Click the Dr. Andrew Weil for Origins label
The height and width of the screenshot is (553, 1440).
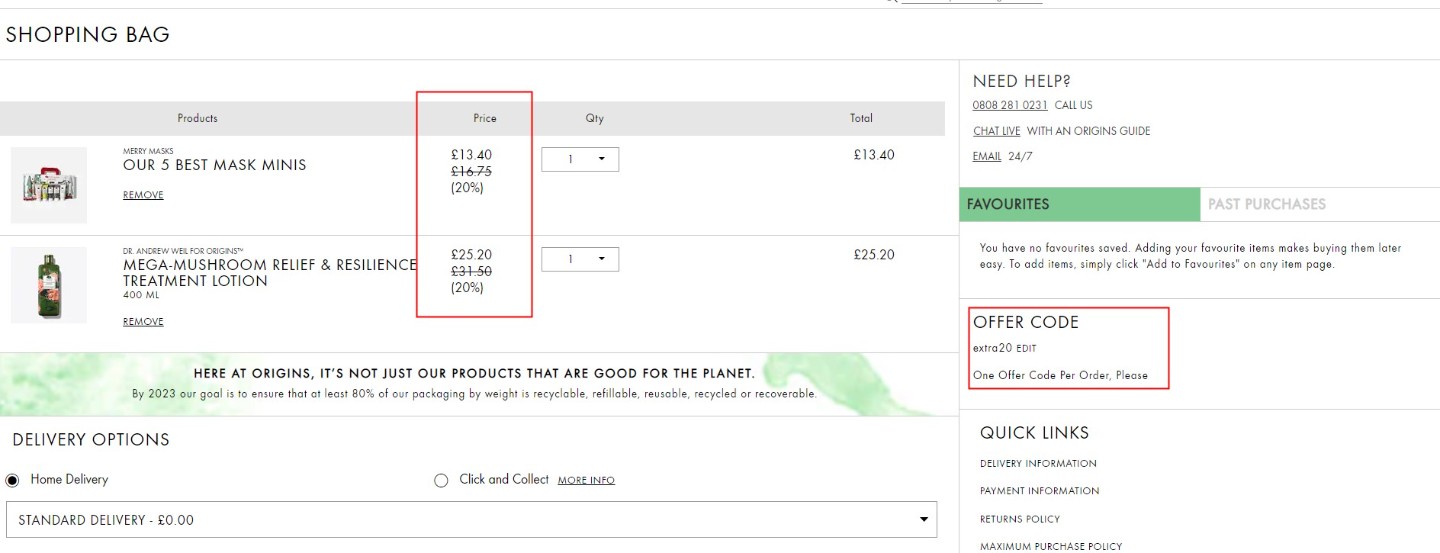pyautogui.click(x=183, y=251)
